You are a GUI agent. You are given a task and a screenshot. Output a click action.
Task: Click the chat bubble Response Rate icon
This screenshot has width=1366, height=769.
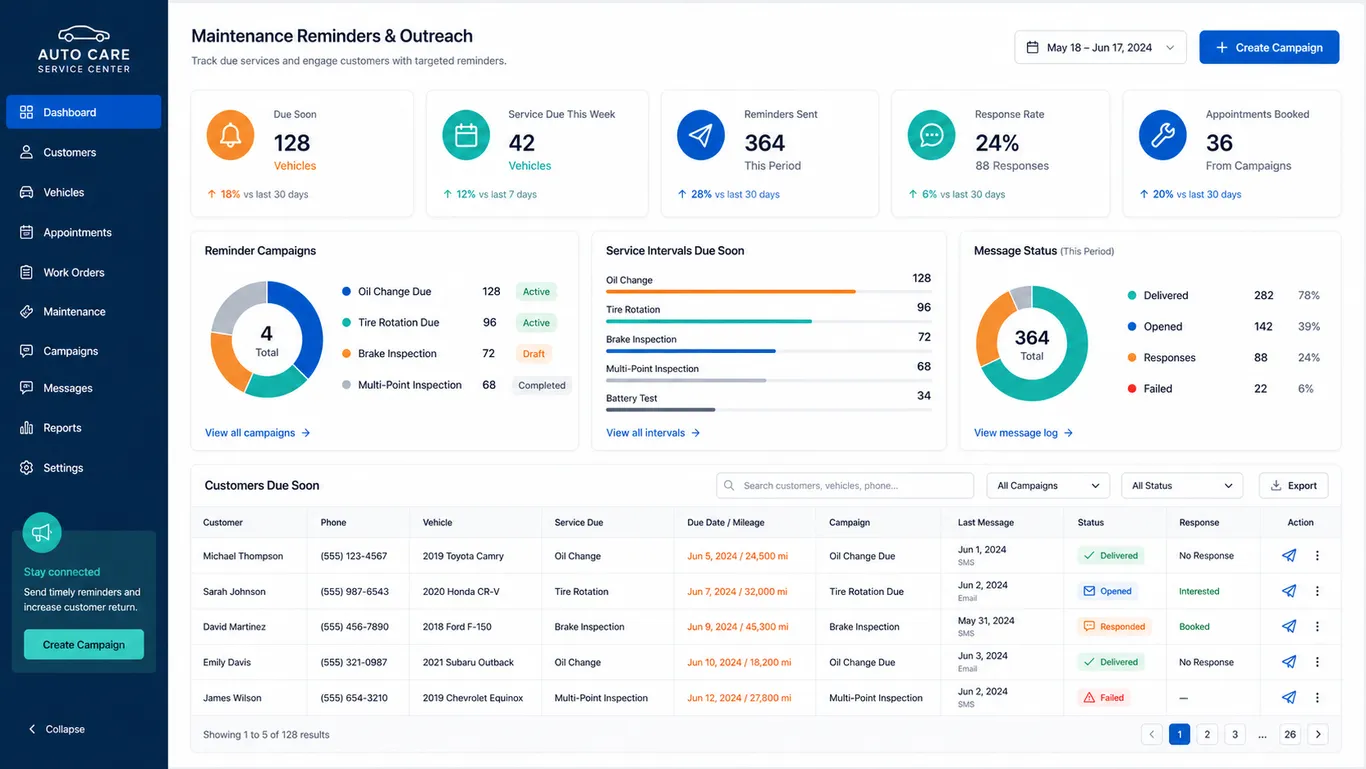coord(932,136)
